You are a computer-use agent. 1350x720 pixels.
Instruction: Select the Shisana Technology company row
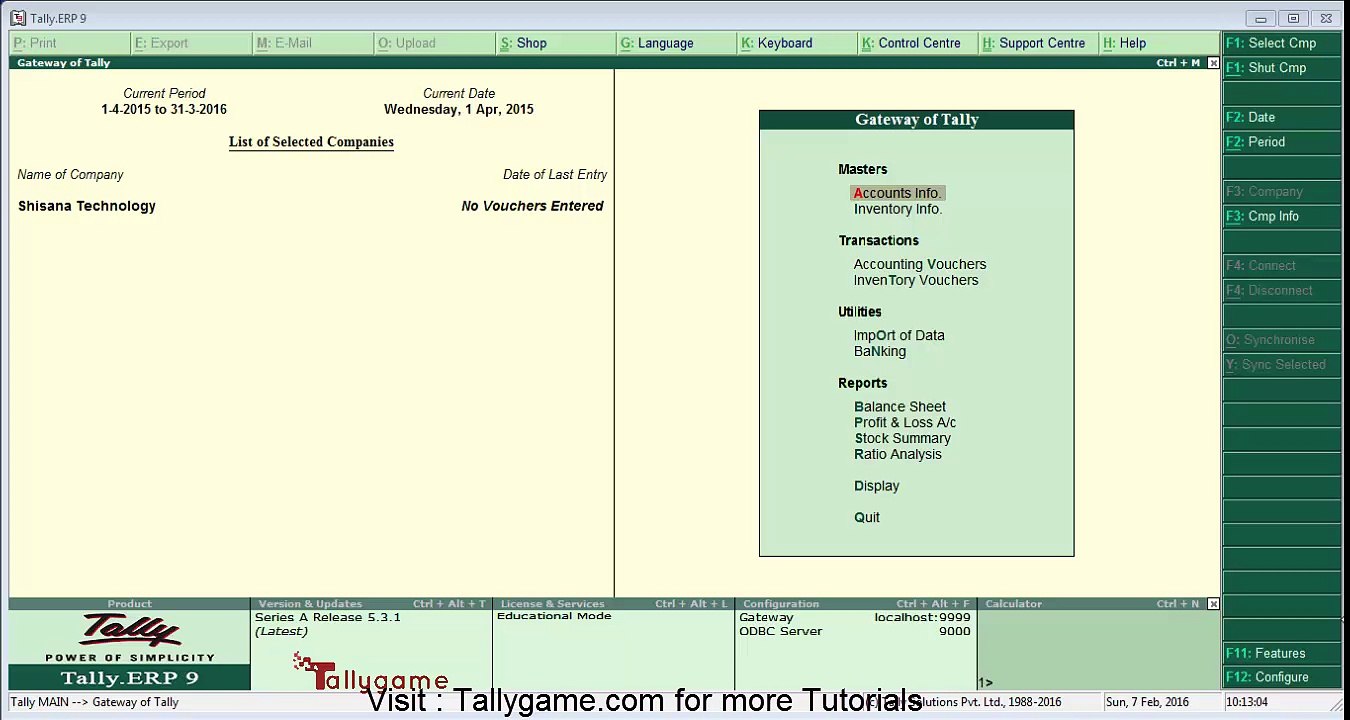click(311, 206)
